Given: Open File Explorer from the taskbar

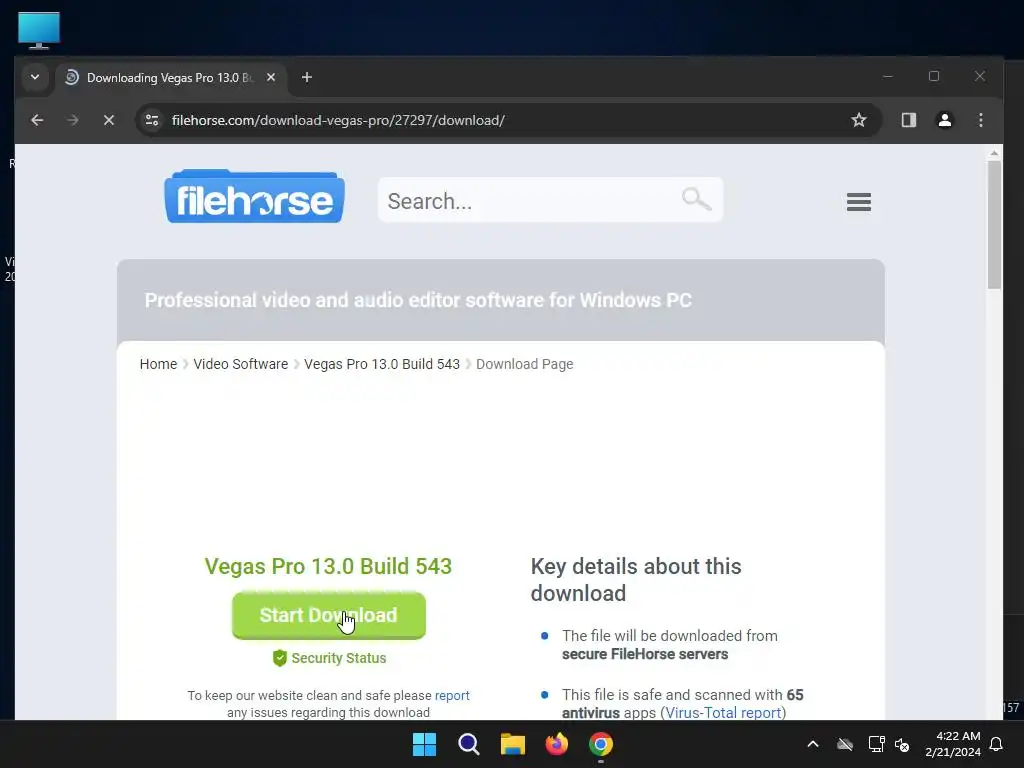Looking at the screenshot, I should tap(513, 744).
